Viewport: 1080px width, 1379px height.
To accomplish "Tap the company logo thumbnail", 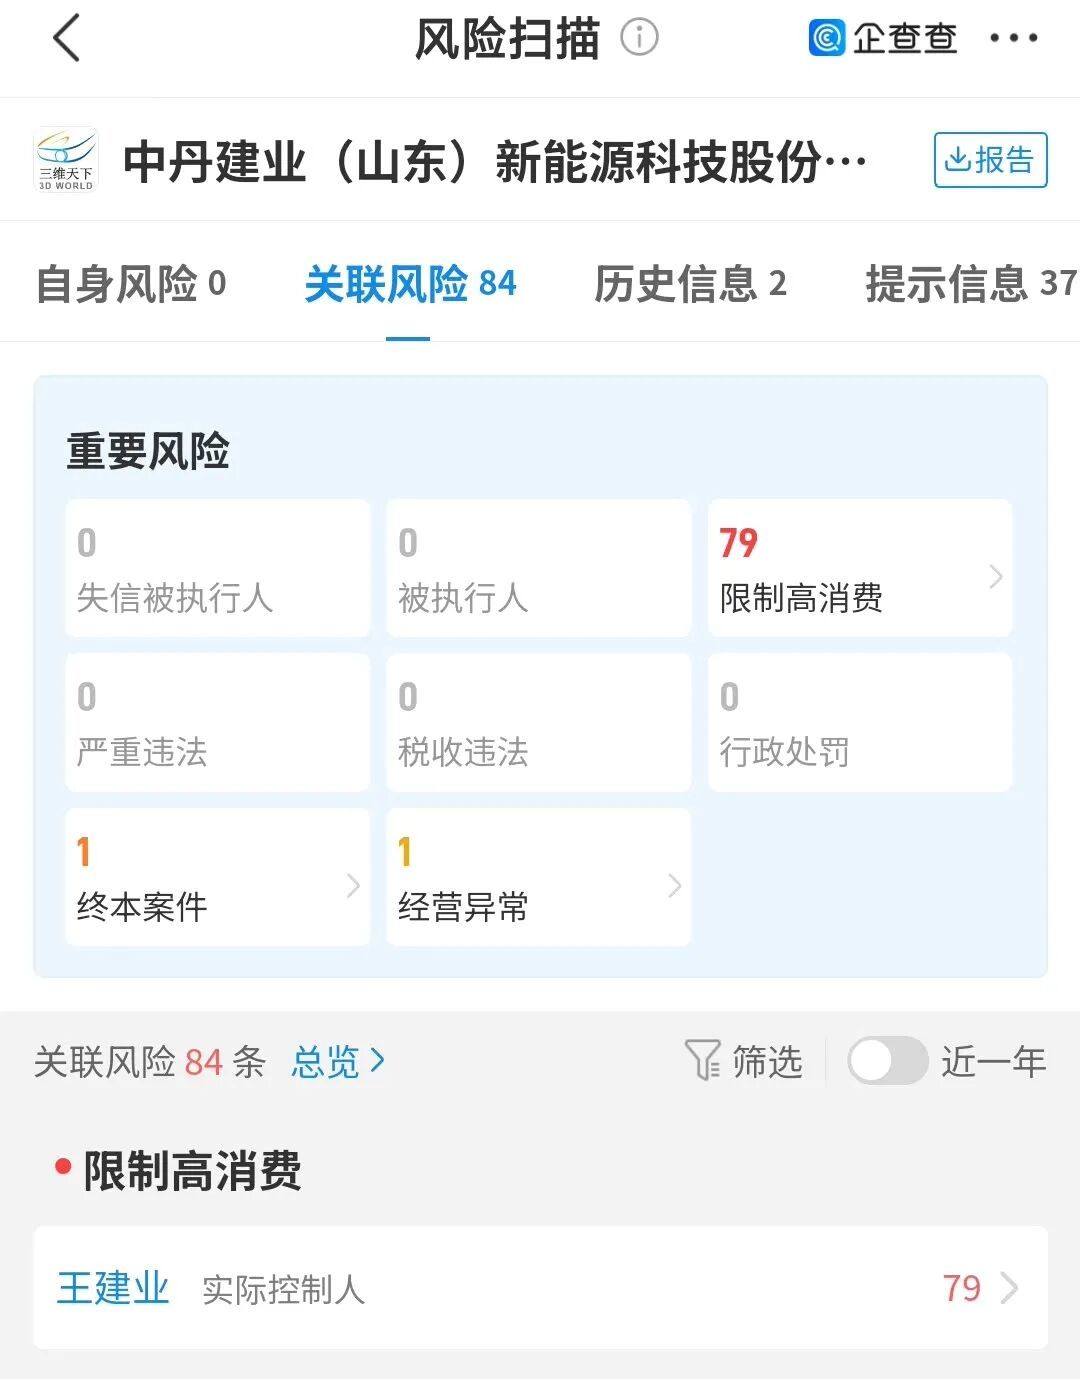I will pos(66,160).
